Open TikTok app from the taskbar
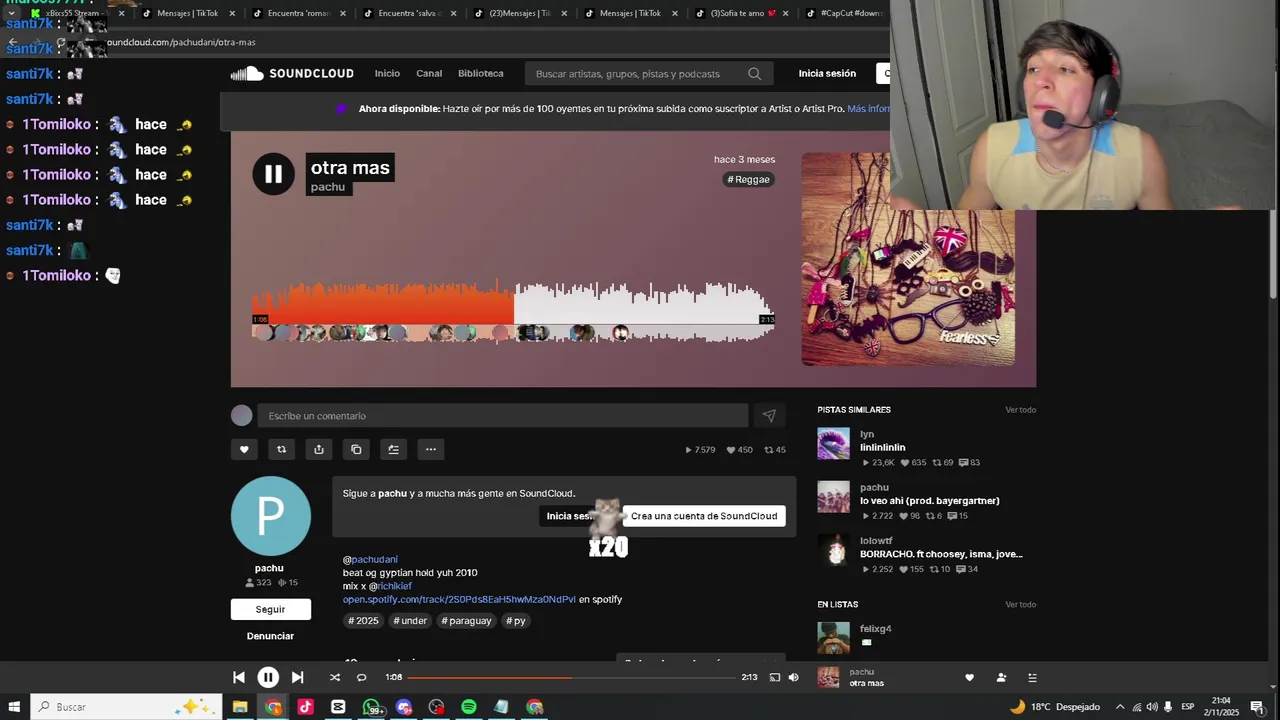This screenshot has width=1280, height=720. [305, 707]
